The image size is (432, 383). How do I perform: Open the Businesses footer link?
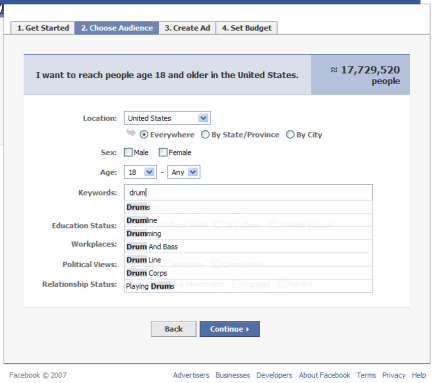click(233, 375)
